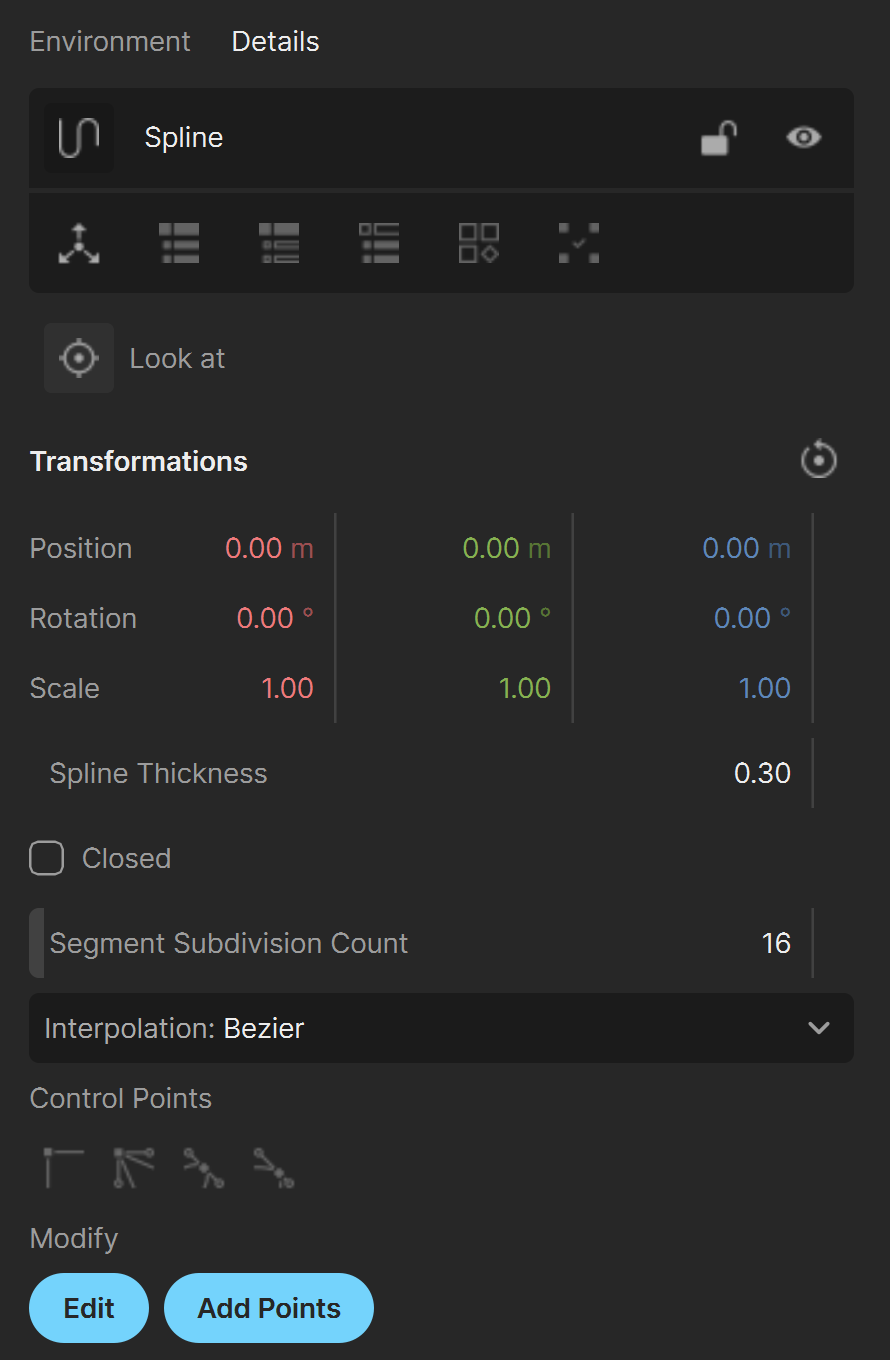The height and width of the screenshot is (1360, 890).
Task: Open the squares and diamond icon tab
Action: pos(479,243)
